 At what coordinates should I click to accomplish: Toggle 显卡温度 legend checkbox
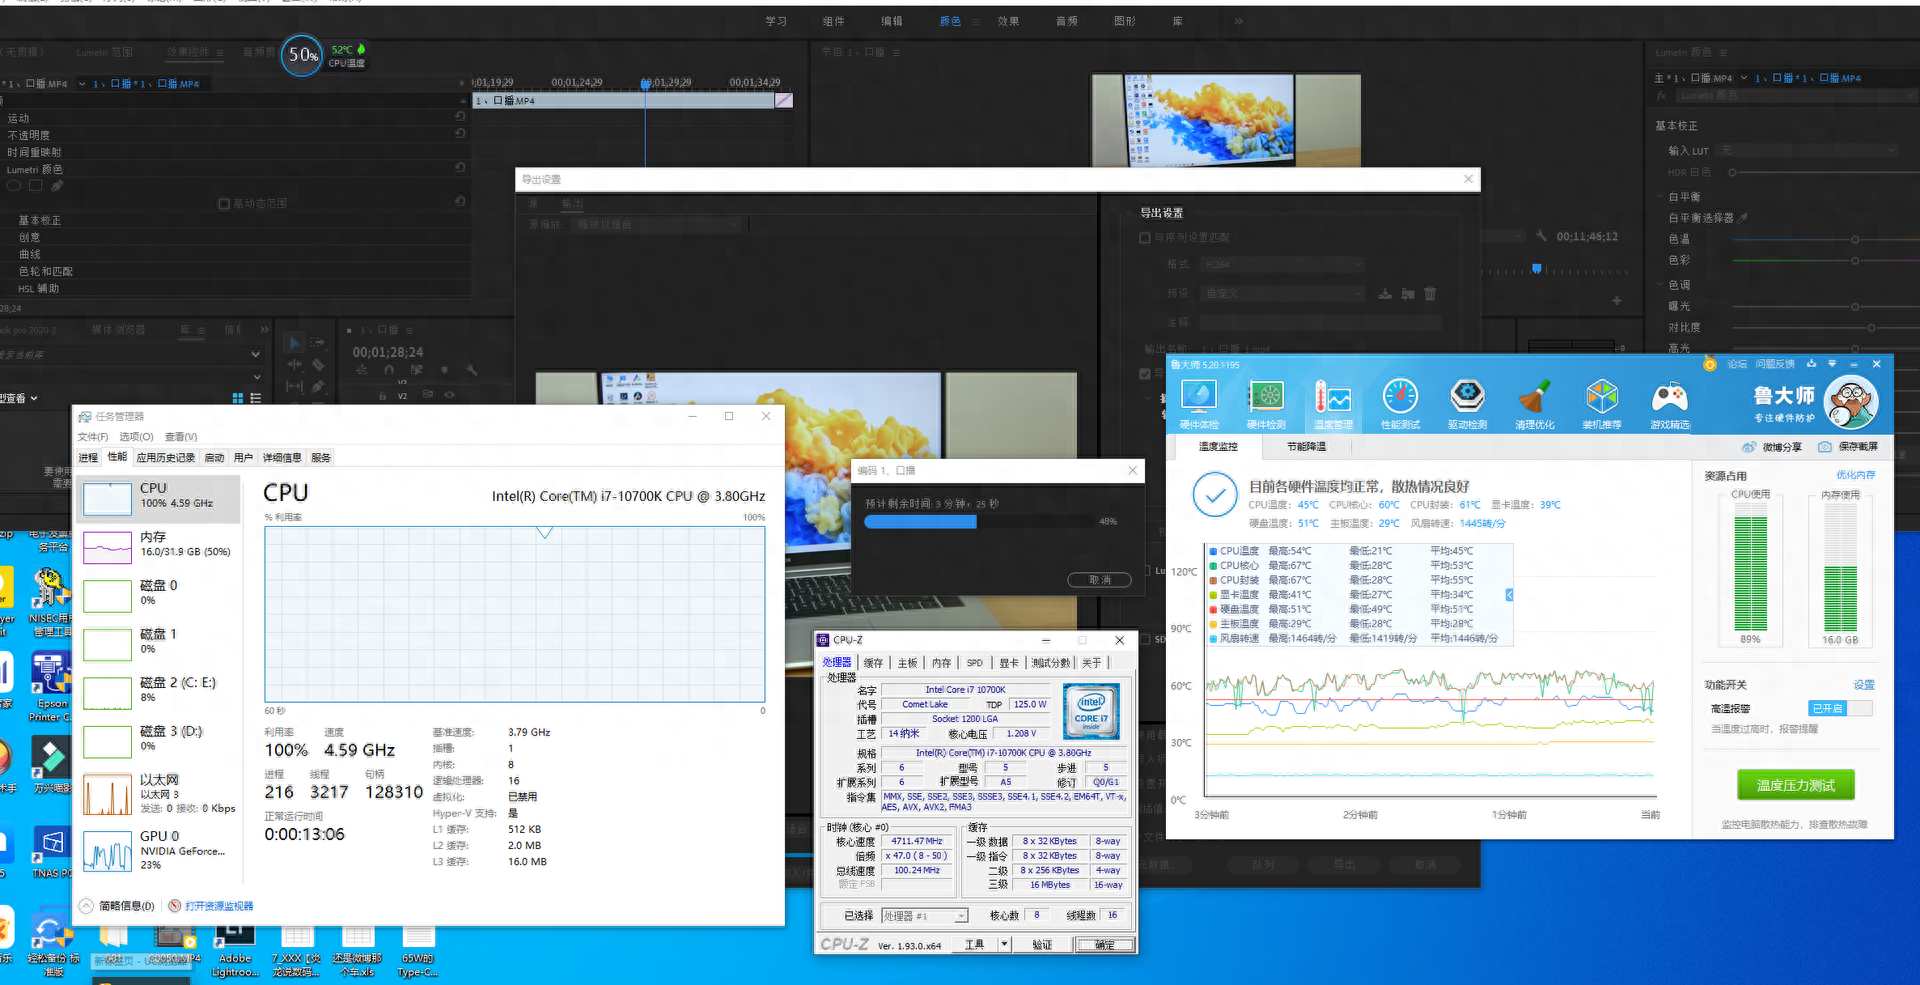coord(1213,595)
